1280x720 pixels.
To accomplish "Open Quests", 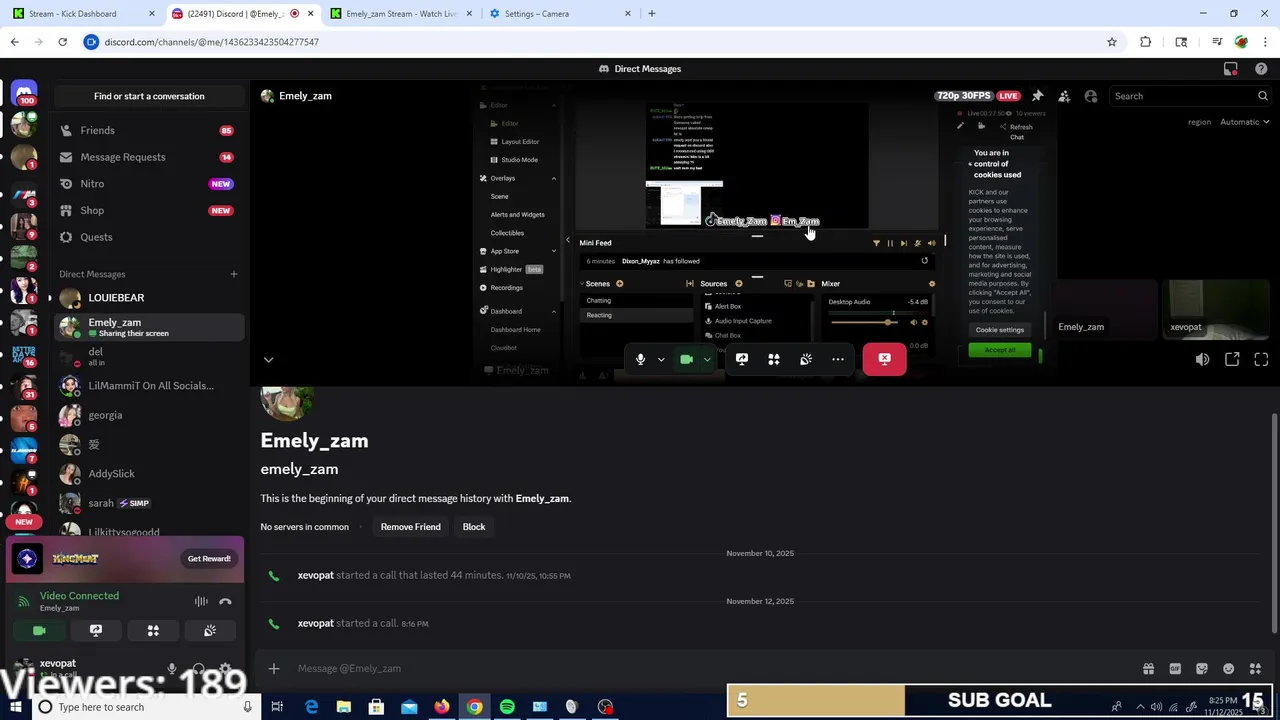I will click(149, 237).
